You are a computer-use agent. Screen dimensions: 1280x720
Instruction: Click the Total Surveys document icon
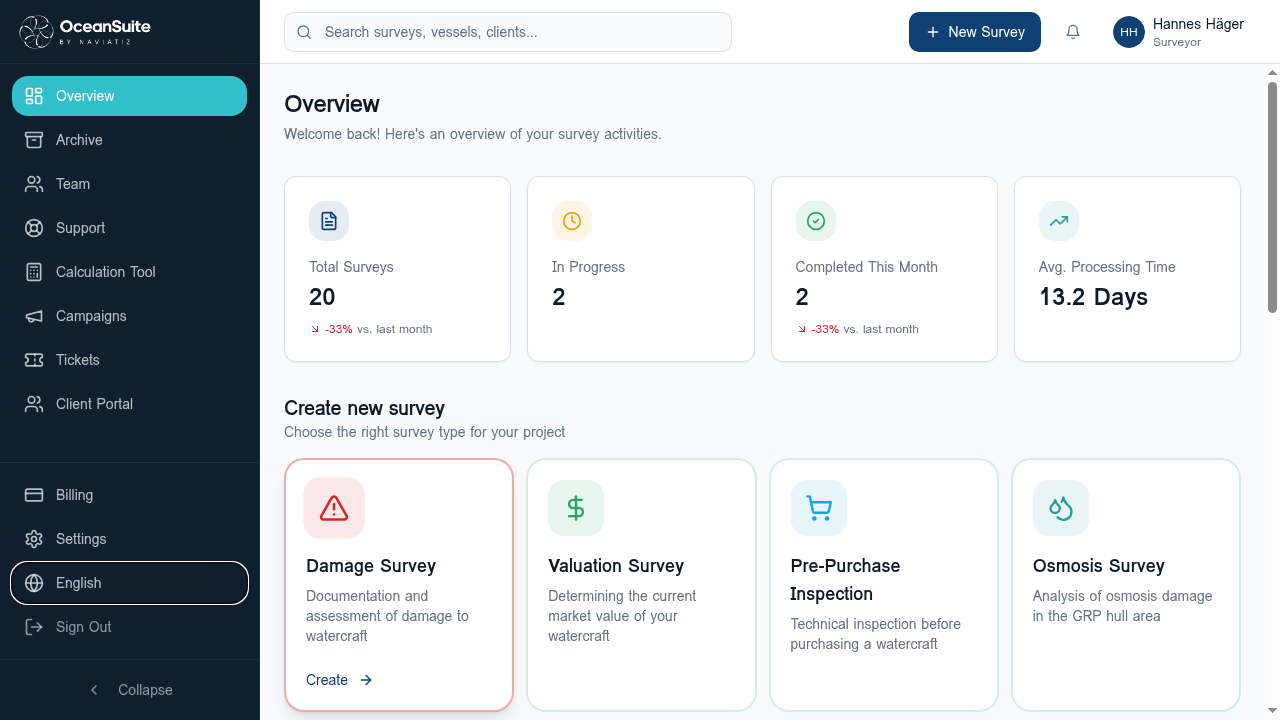[329, 221]
